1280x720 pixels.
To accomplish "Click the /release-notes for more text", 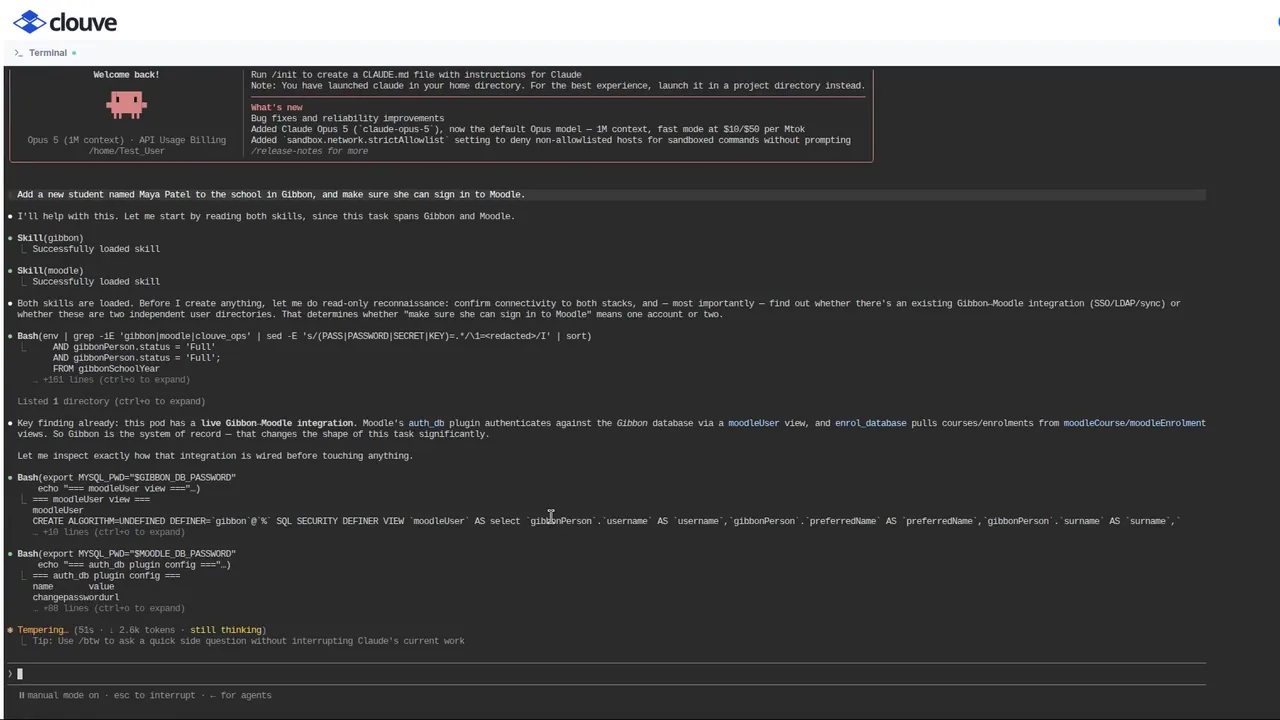I will (309, 151).
